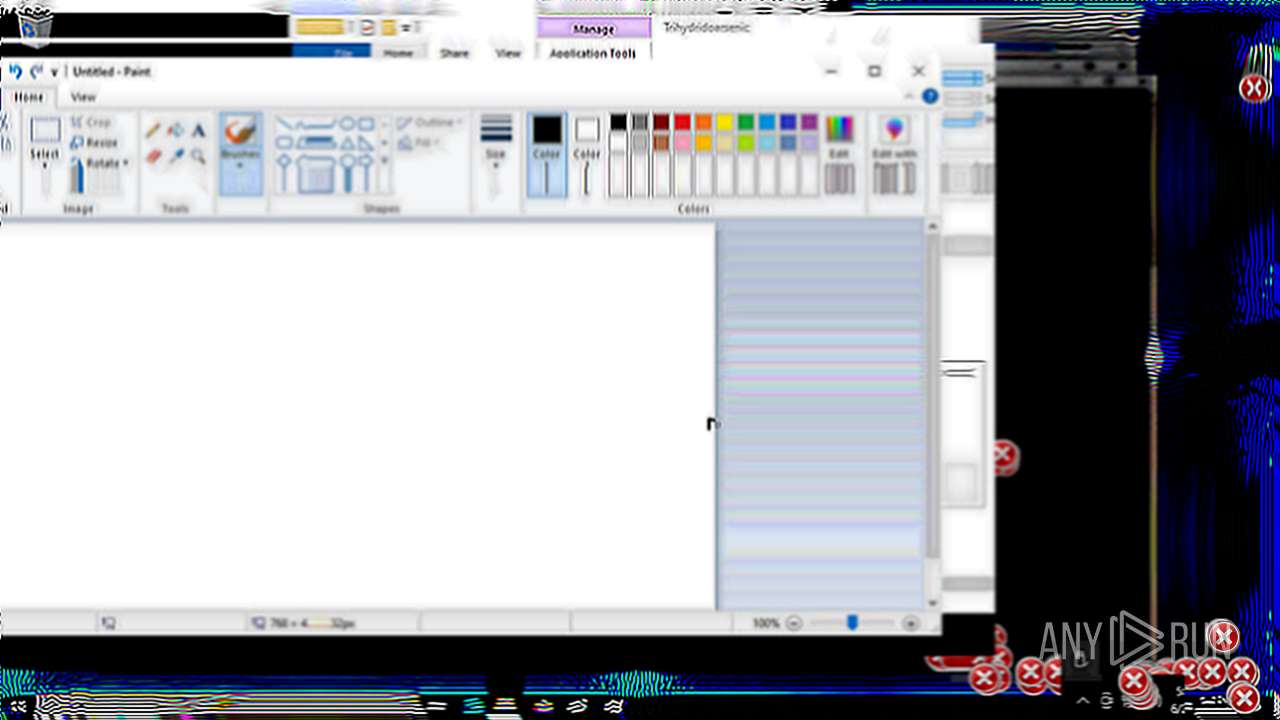The image size is (1280, 720).
Task: Select Manage tab in Explorer window
Action: [x=594, y=29]
